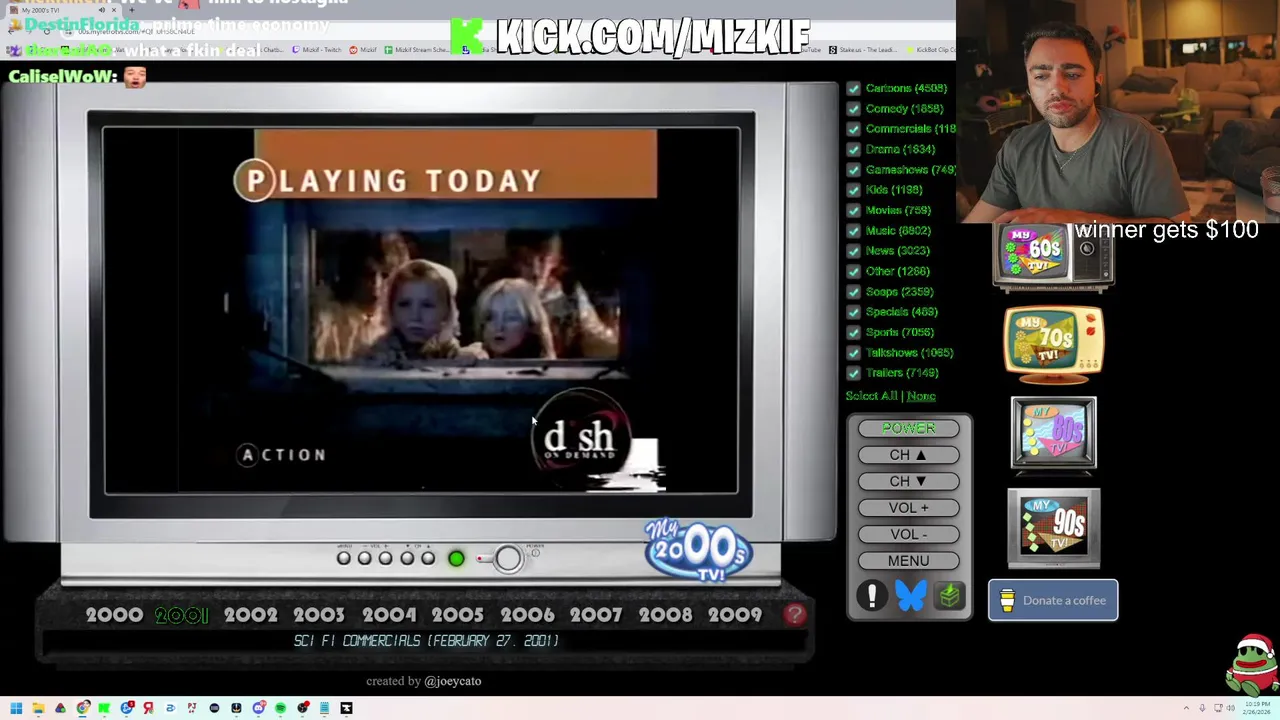Raise volume with VOL + button

908,508
